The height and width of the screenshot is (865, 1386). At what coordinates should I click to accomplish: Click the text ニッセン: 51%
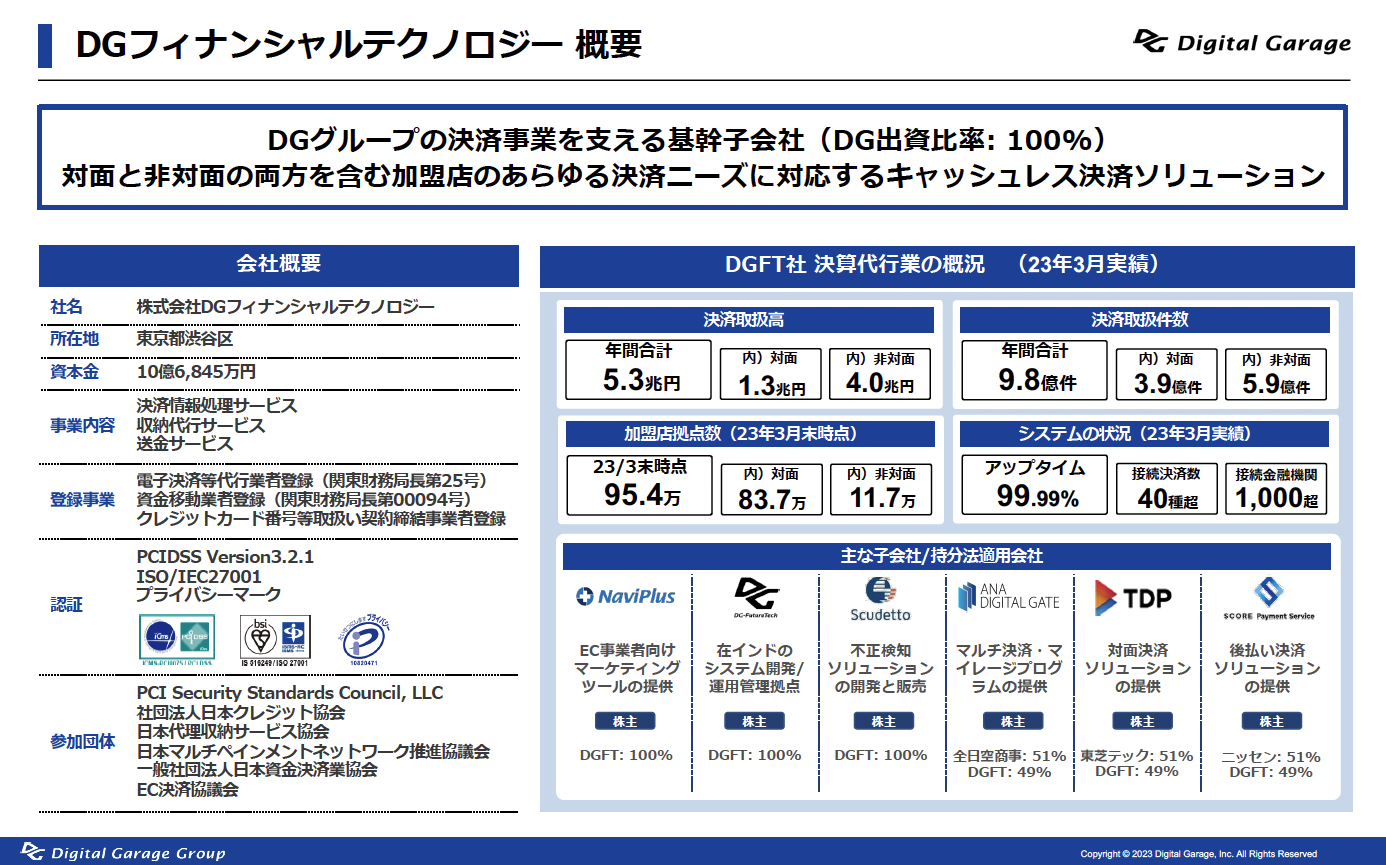tap(1271, 757)
